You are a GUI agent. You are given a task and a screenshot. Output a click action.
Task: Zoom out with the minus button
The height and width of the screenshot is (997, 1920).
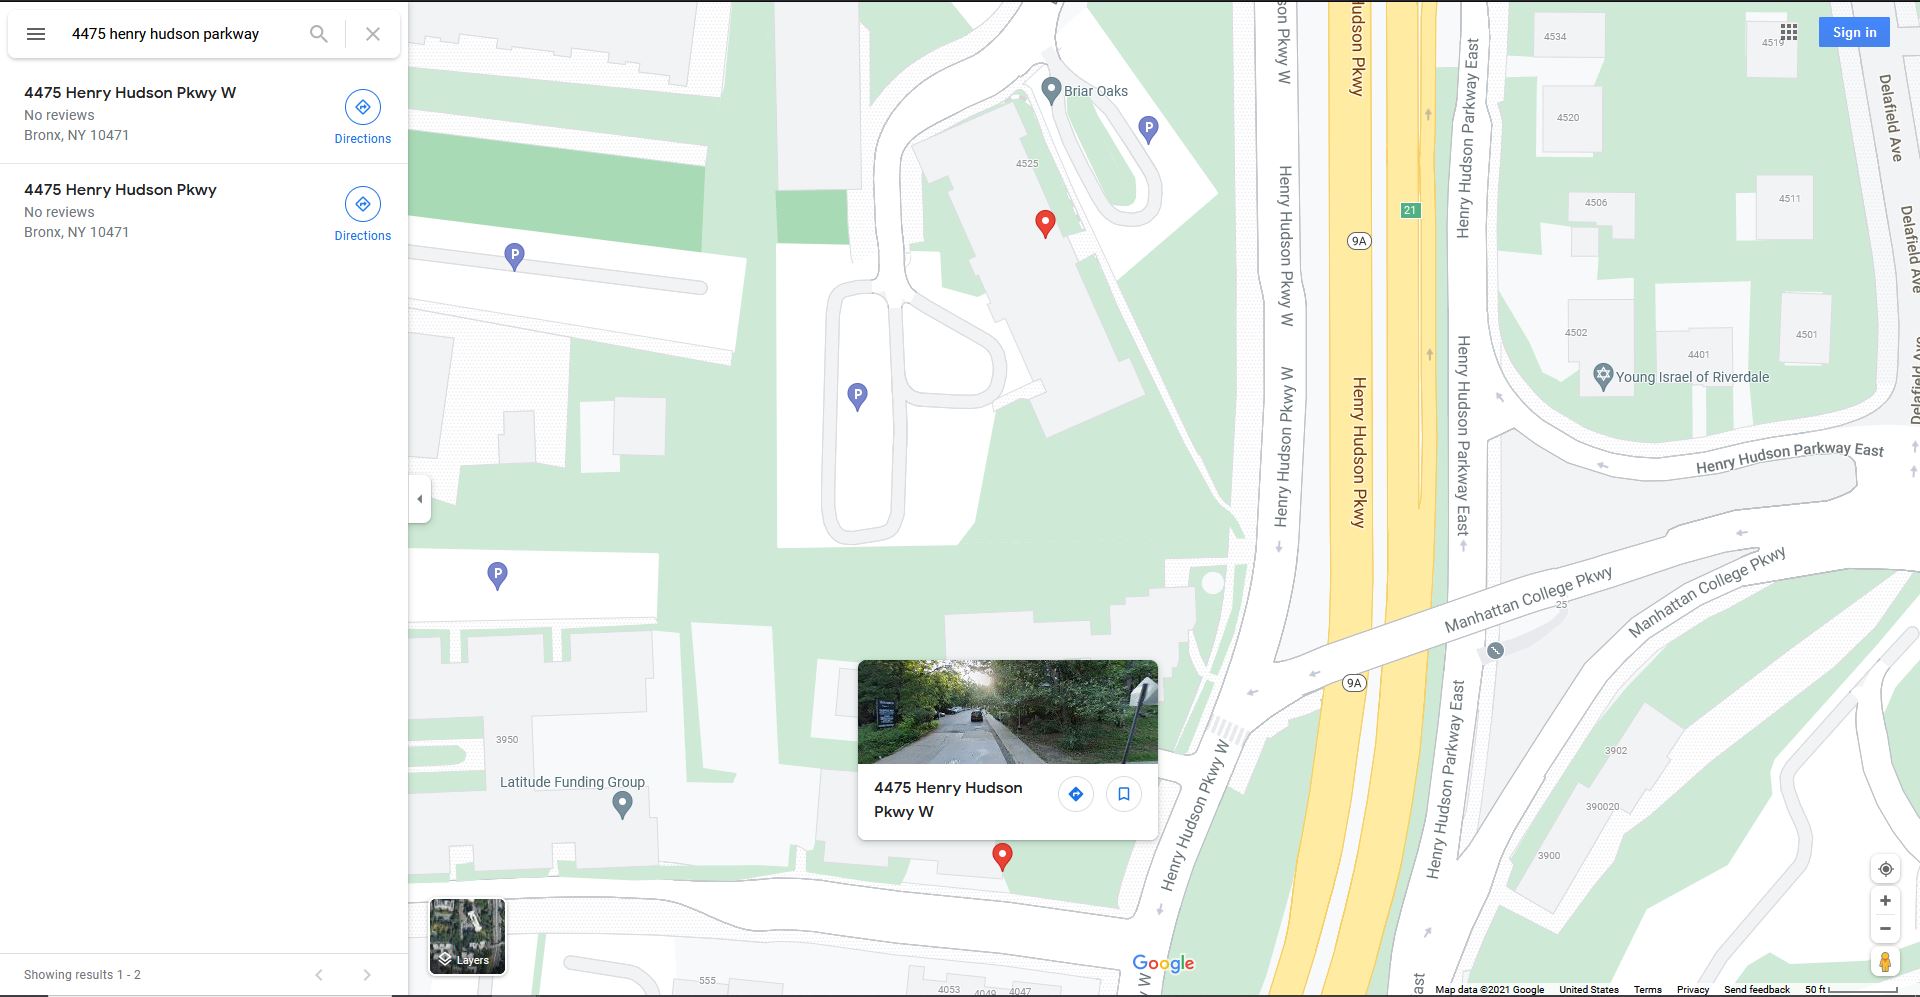1885,929
